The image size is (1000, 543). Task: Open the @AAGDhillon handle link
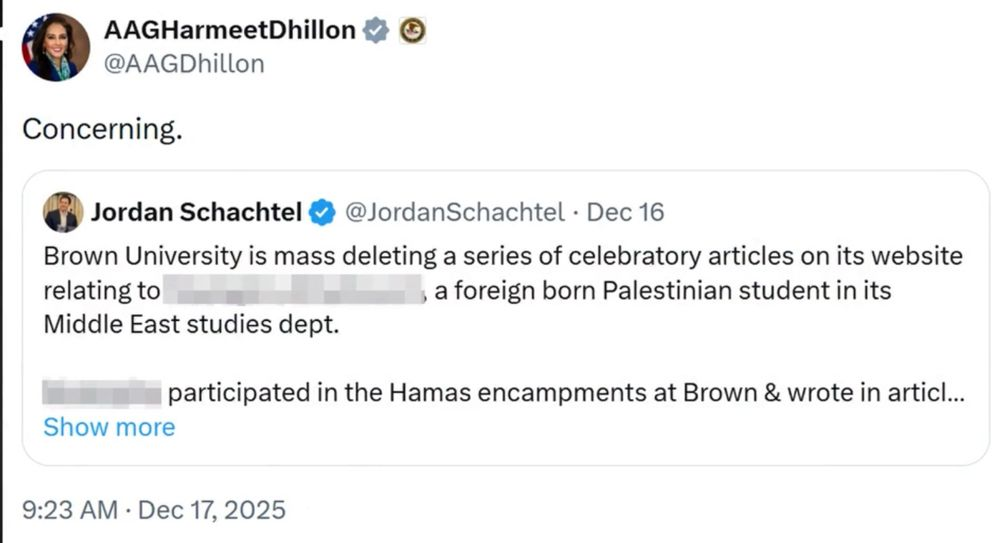184,64
